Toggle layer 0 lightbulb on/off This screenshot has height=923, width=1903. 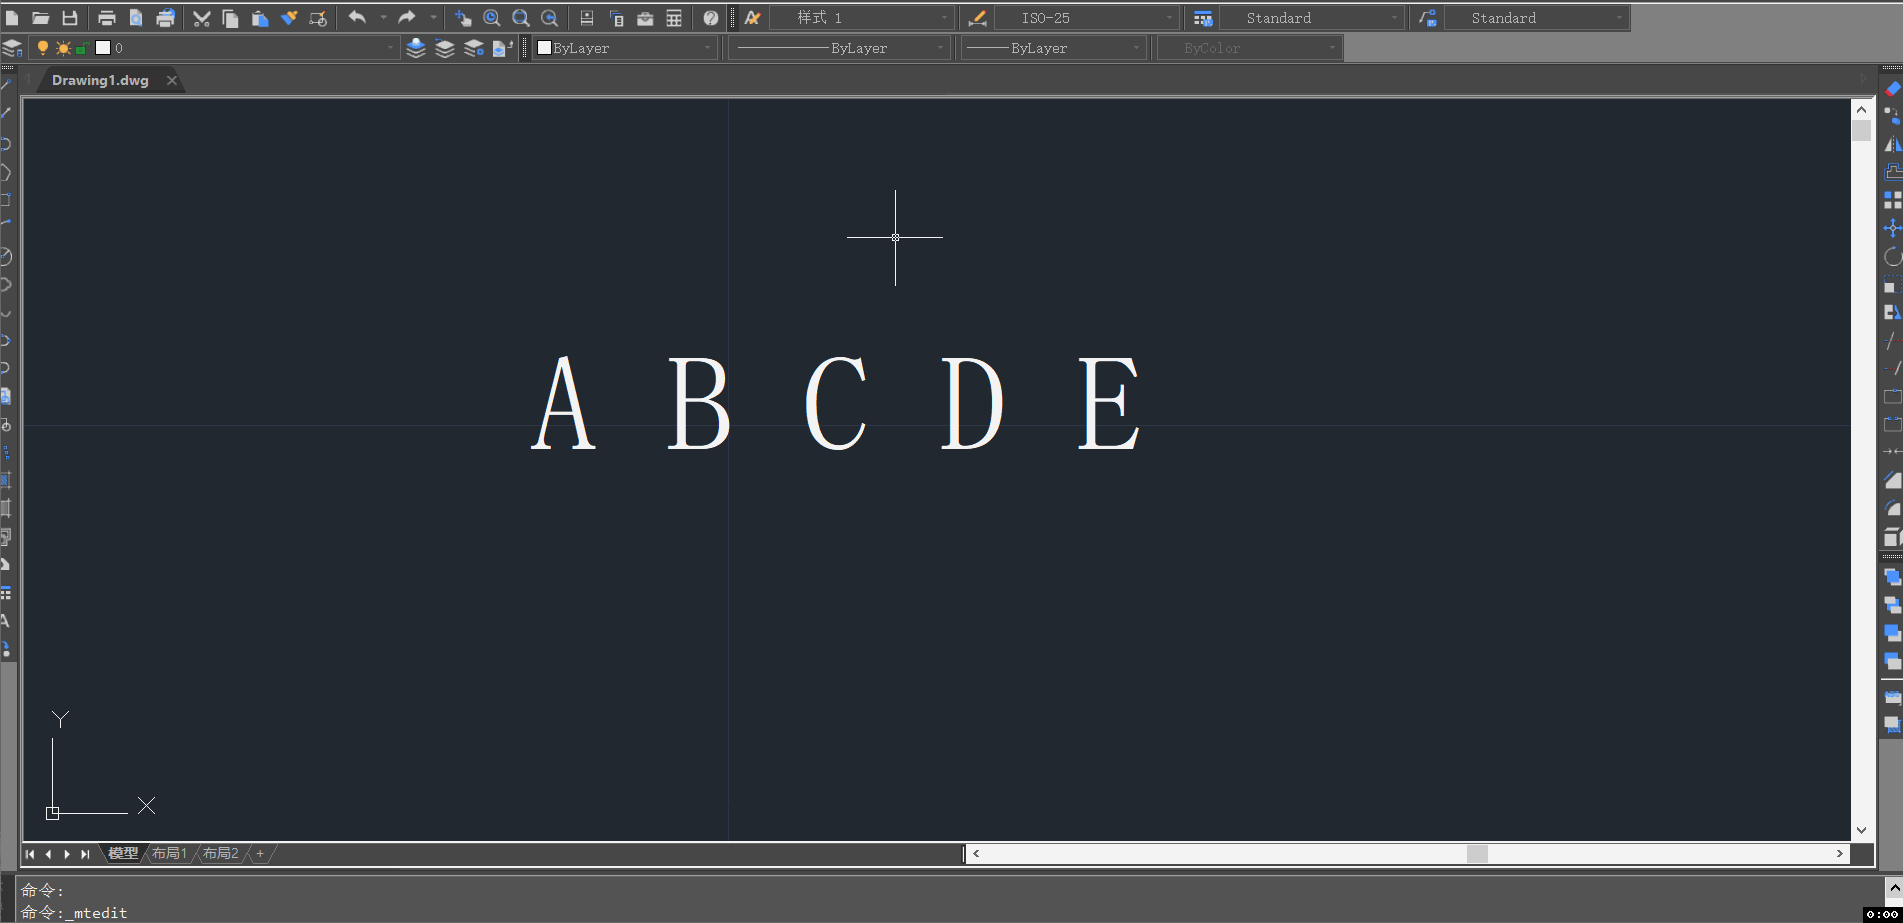[x=42, y=48]
